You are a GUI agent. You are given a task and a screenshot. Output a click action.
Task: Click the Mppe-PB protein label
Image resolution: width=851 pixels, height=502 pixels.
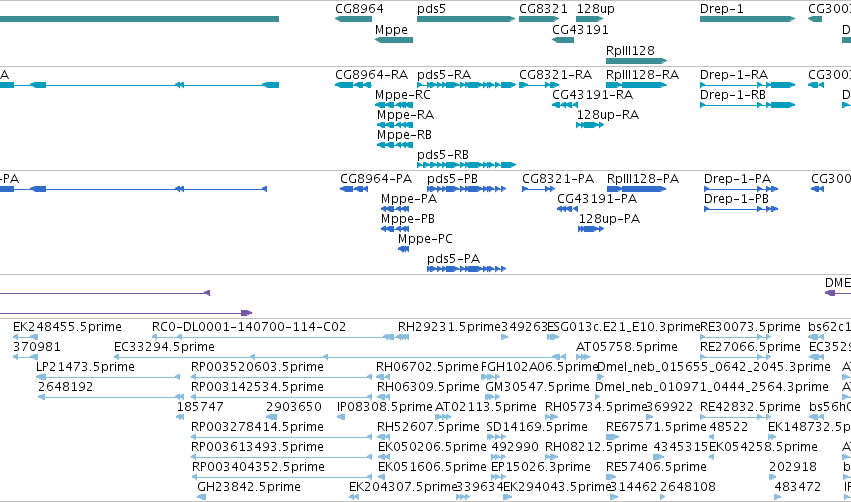[408, 219]
